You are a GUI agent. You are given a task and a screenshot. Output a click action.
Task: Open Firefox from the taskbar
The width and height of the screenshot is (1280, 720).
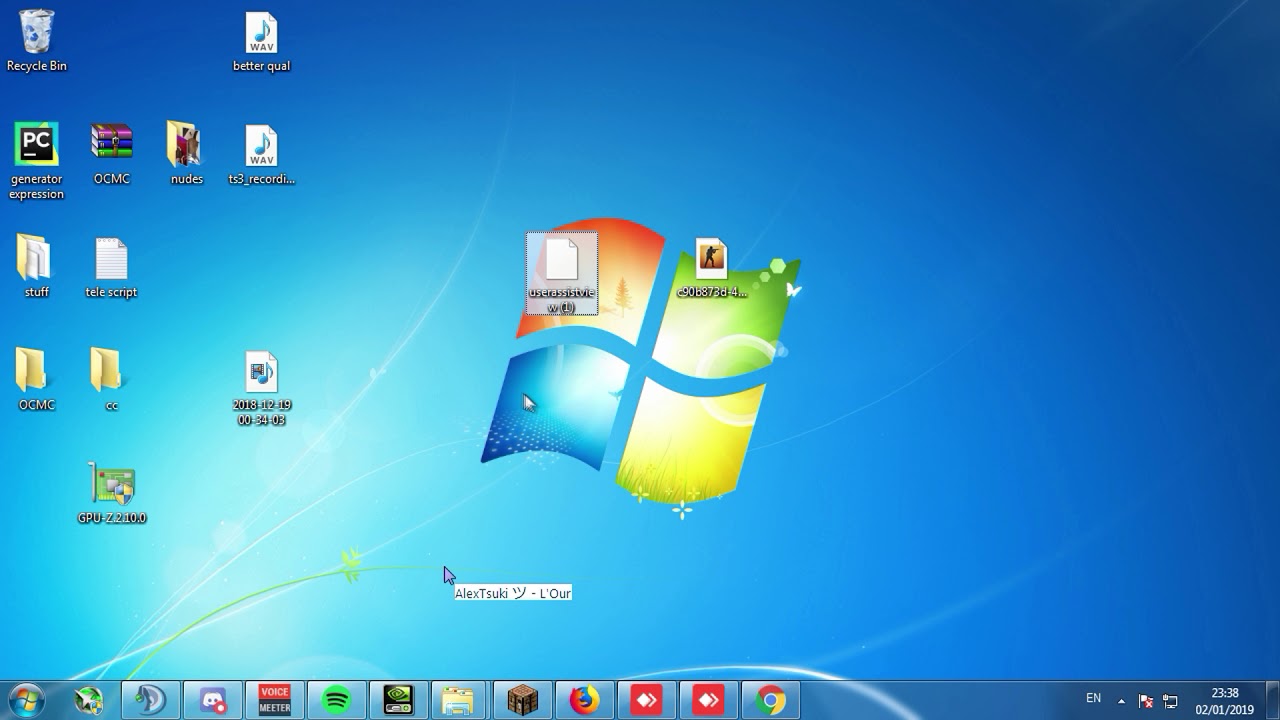[585, 700]
